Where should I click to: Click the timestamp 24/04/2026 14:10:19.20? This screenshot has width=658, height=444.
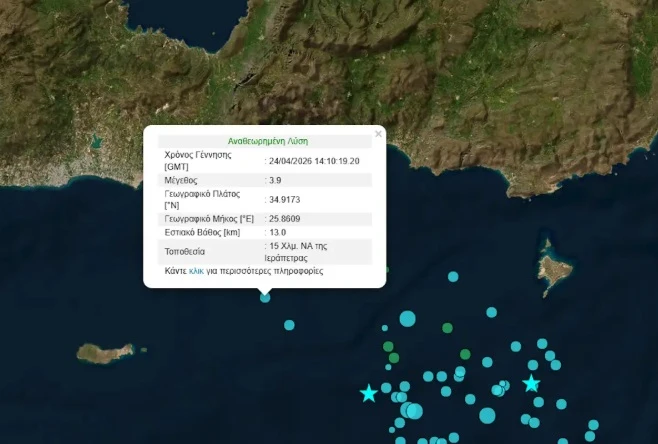pos(314,161)
